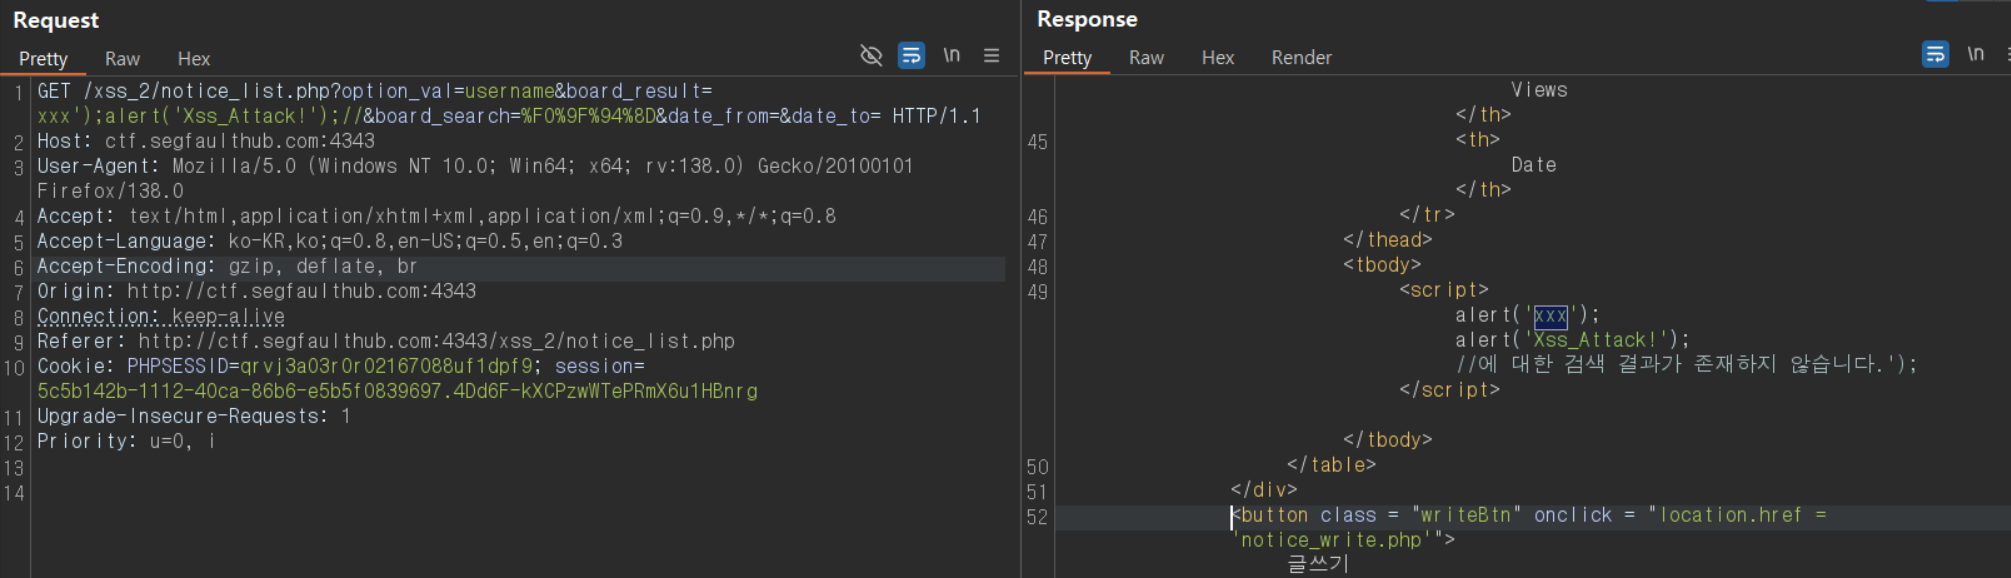The height and width of the screenshot is (578, 2011).
Task: Toggle show non-printable \n in Request panel
Action: click(x=952, y=55)
